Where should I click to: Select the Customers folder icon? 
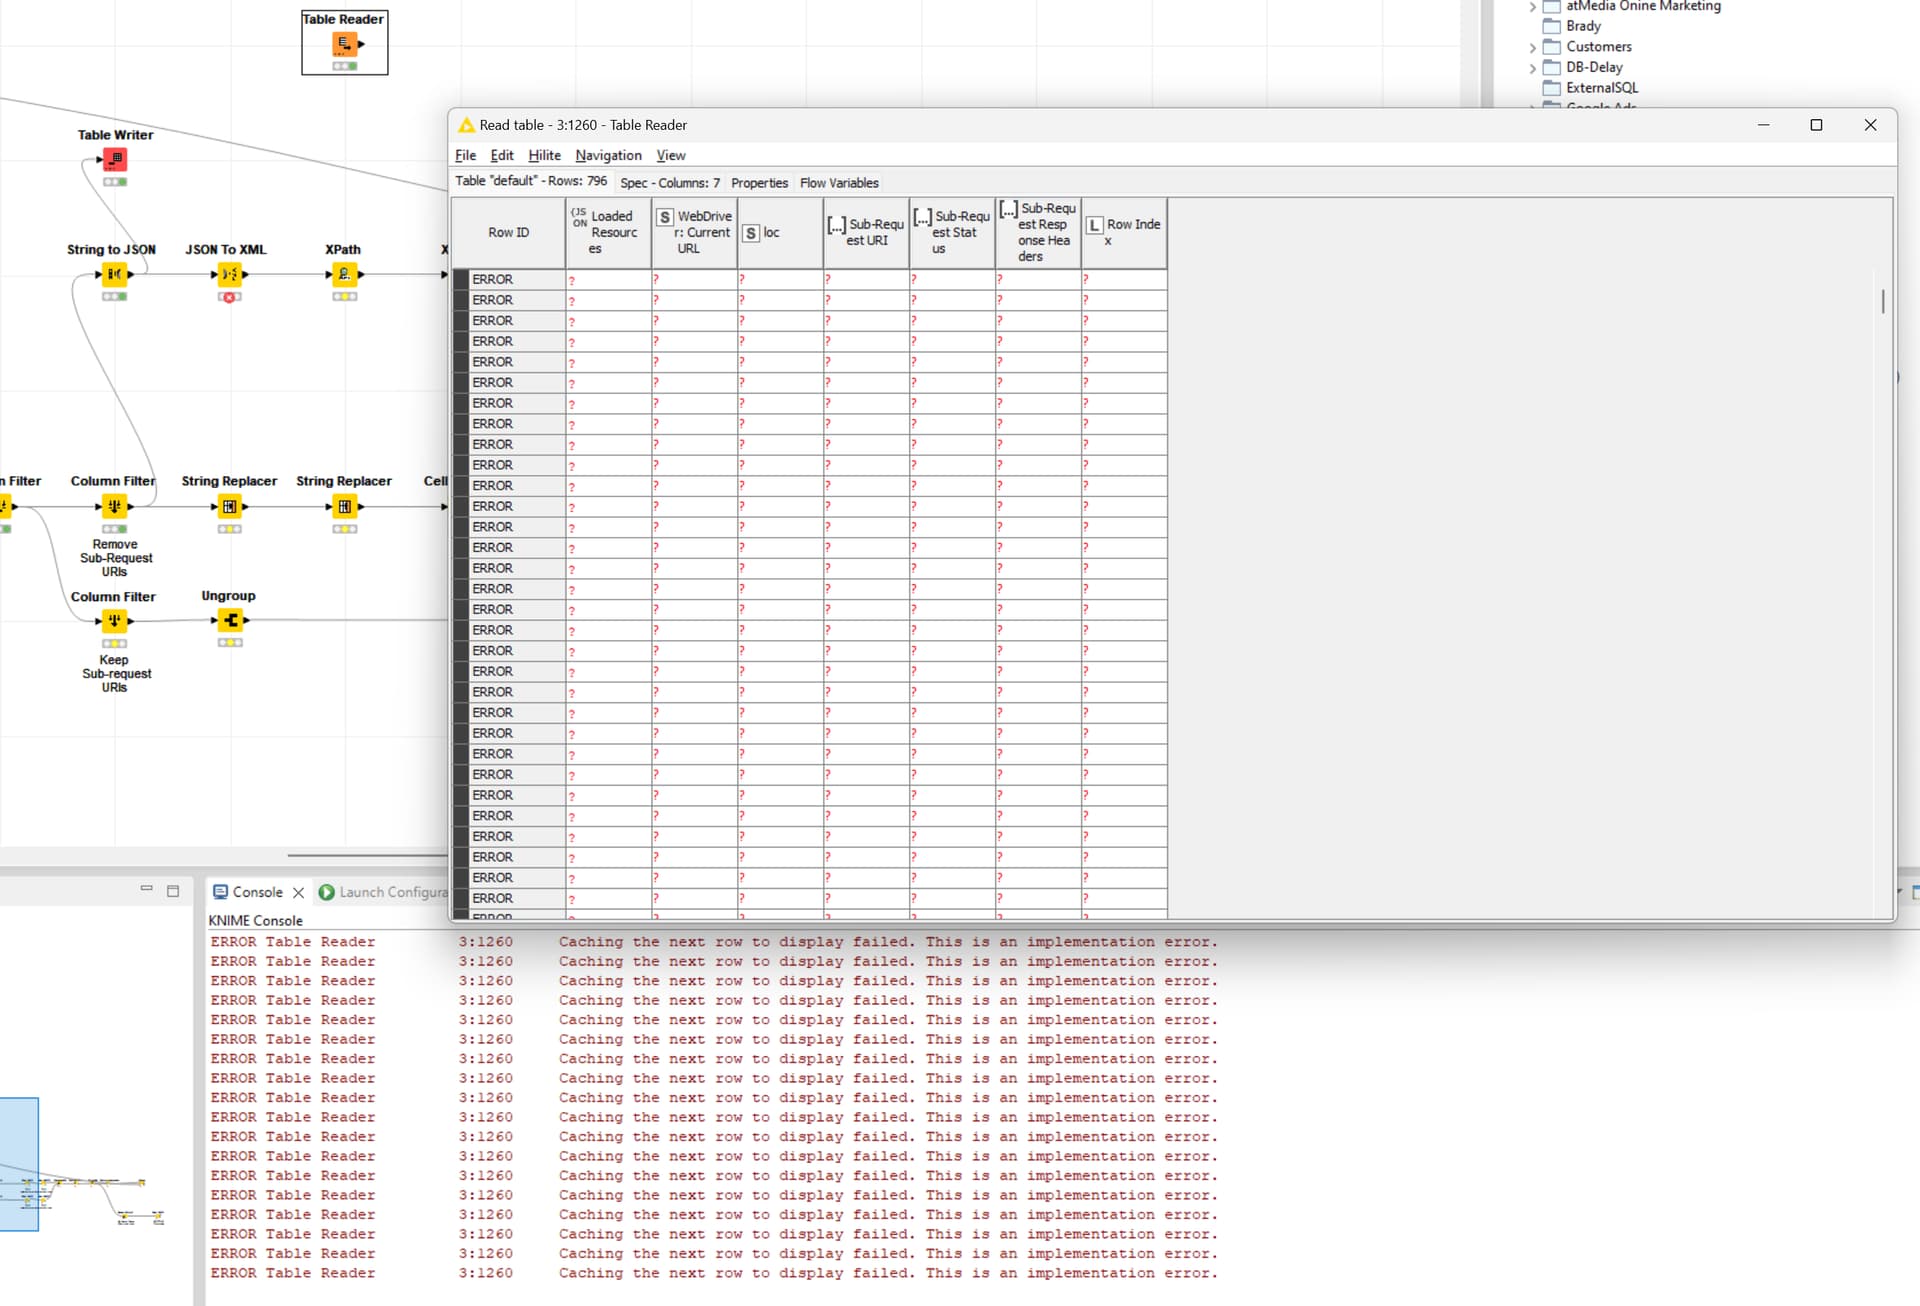(x=1552, y=47)
